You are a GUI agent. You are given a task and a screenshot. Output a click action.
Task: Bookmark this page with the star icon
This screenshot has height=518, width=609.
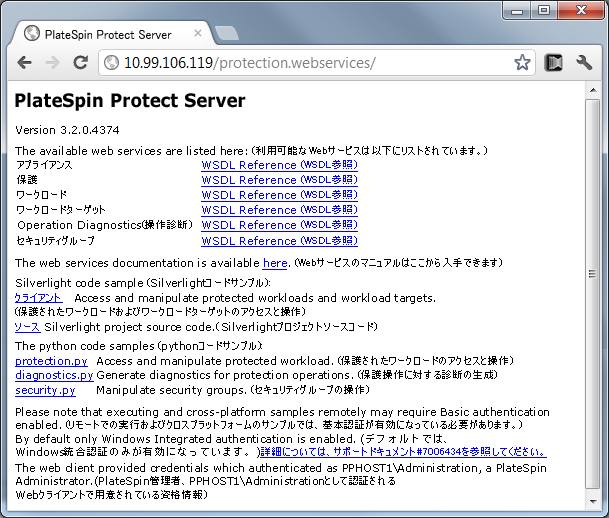click(x=522, y=63)
